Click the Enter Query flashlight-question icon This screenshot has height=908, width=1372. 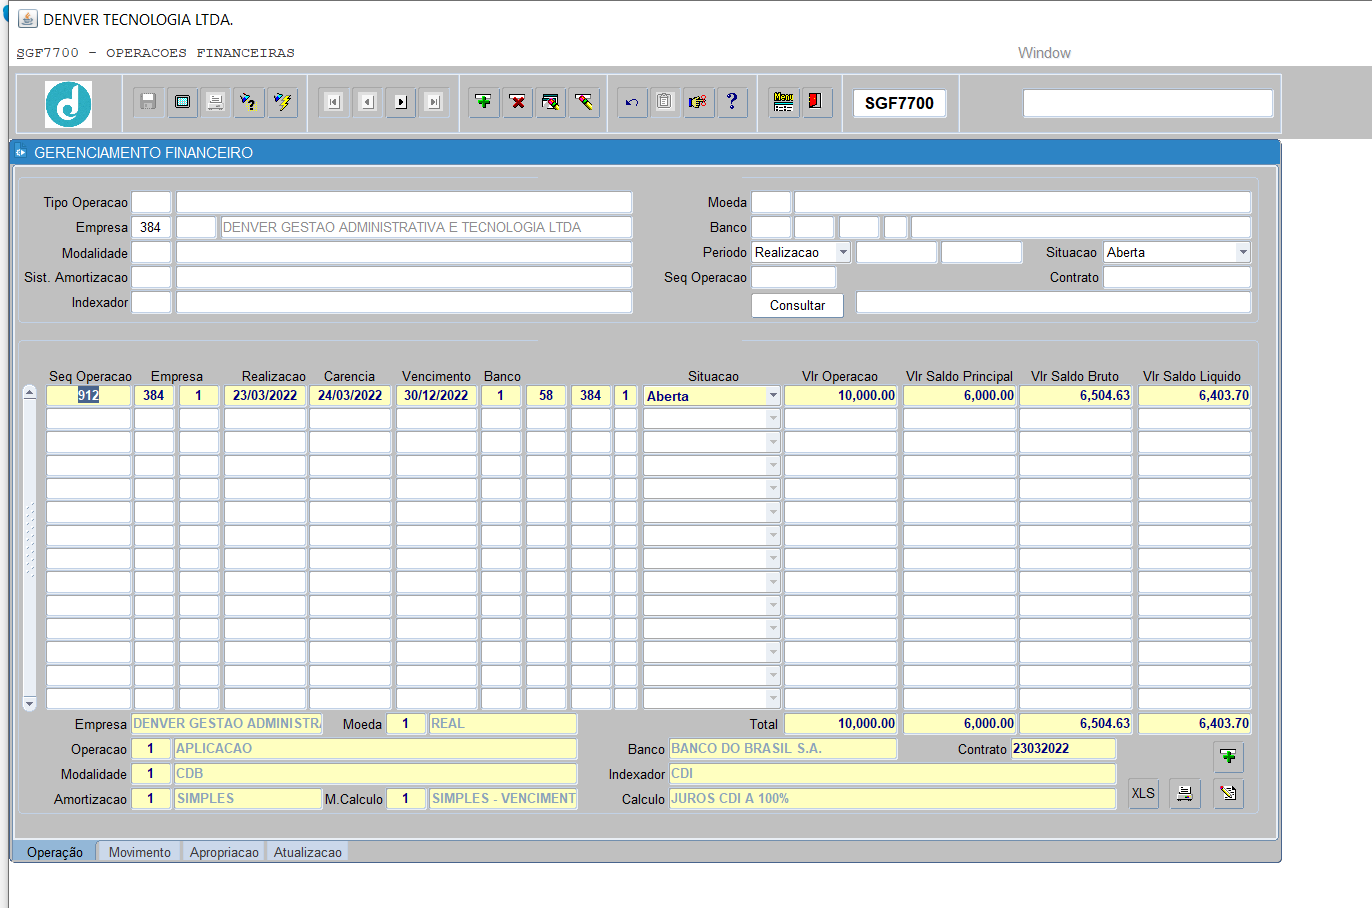(249, 102)
